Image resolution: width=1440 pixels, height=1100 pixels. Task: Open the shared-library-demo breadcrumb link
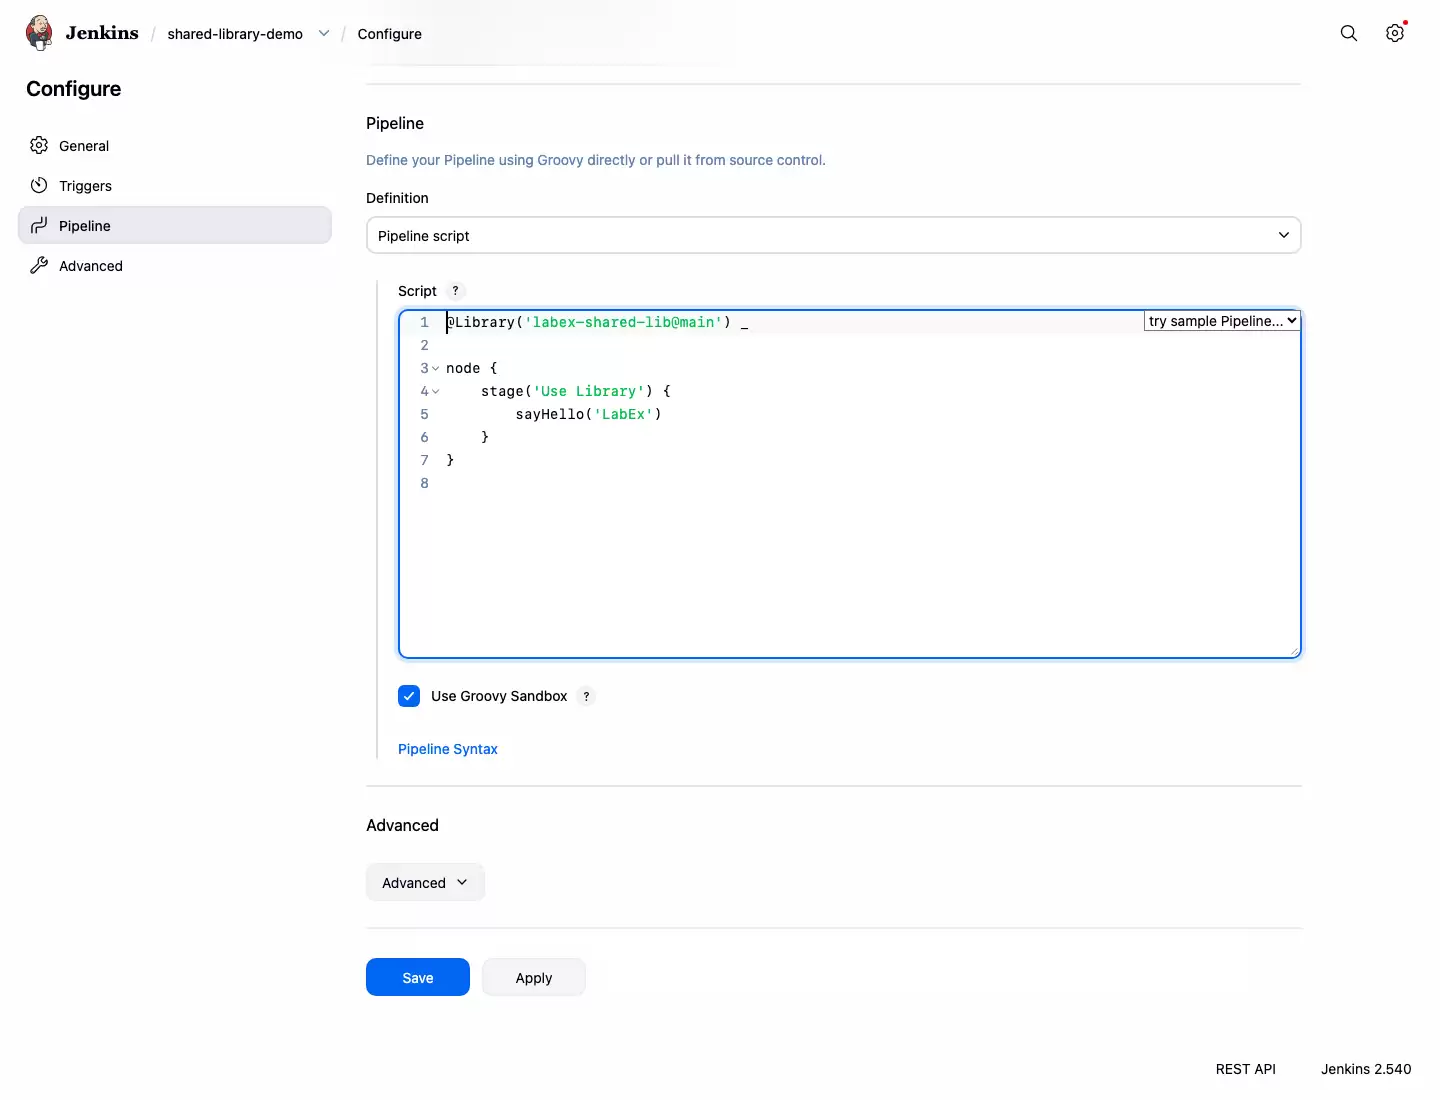click(235, 34)
